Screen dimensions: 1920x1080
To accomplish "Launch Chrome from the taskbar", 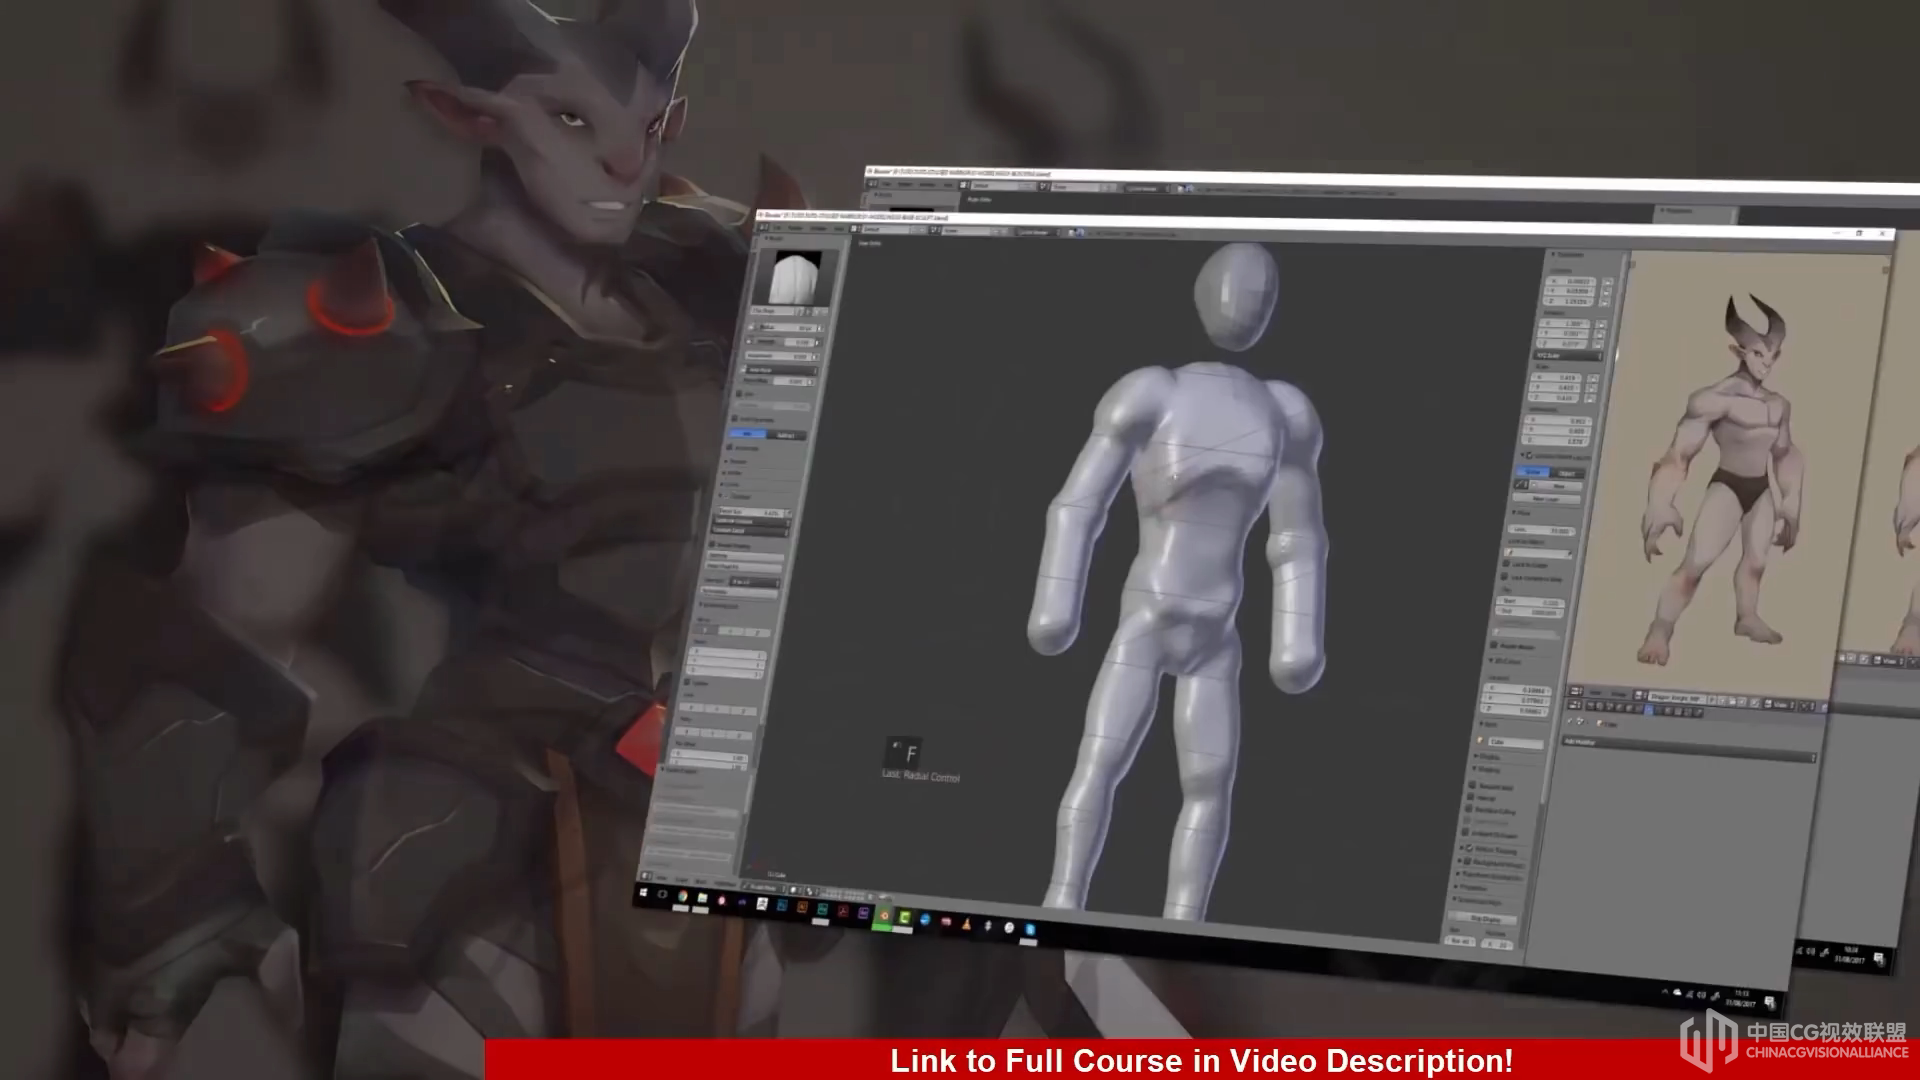I will pyautogui.click(x=682, y=896).
